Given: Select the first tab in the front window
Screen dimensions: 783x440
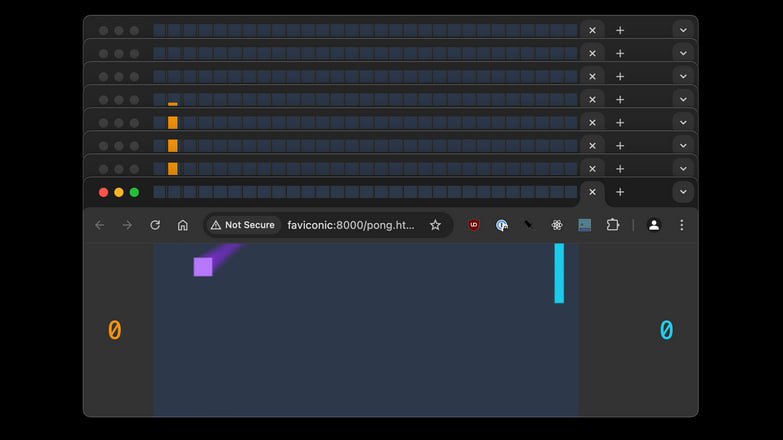Looking at the screenshot, I should pos(159,192).
